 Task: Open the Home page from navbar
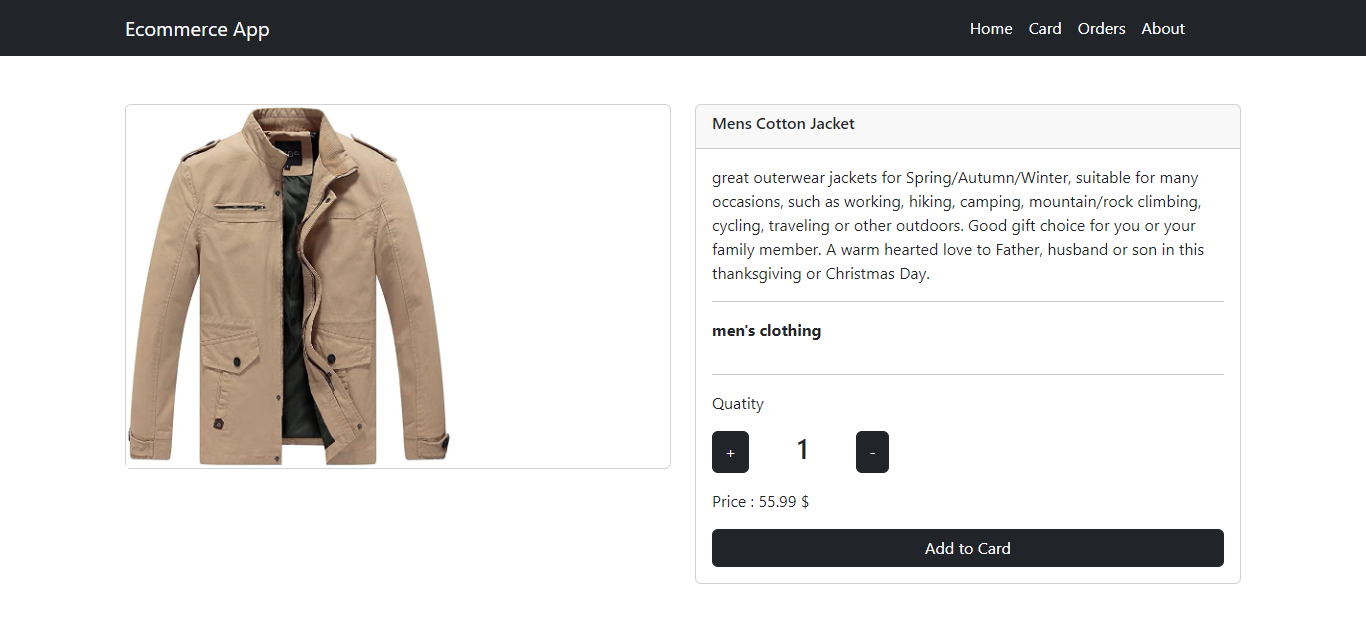pos(991,29)
